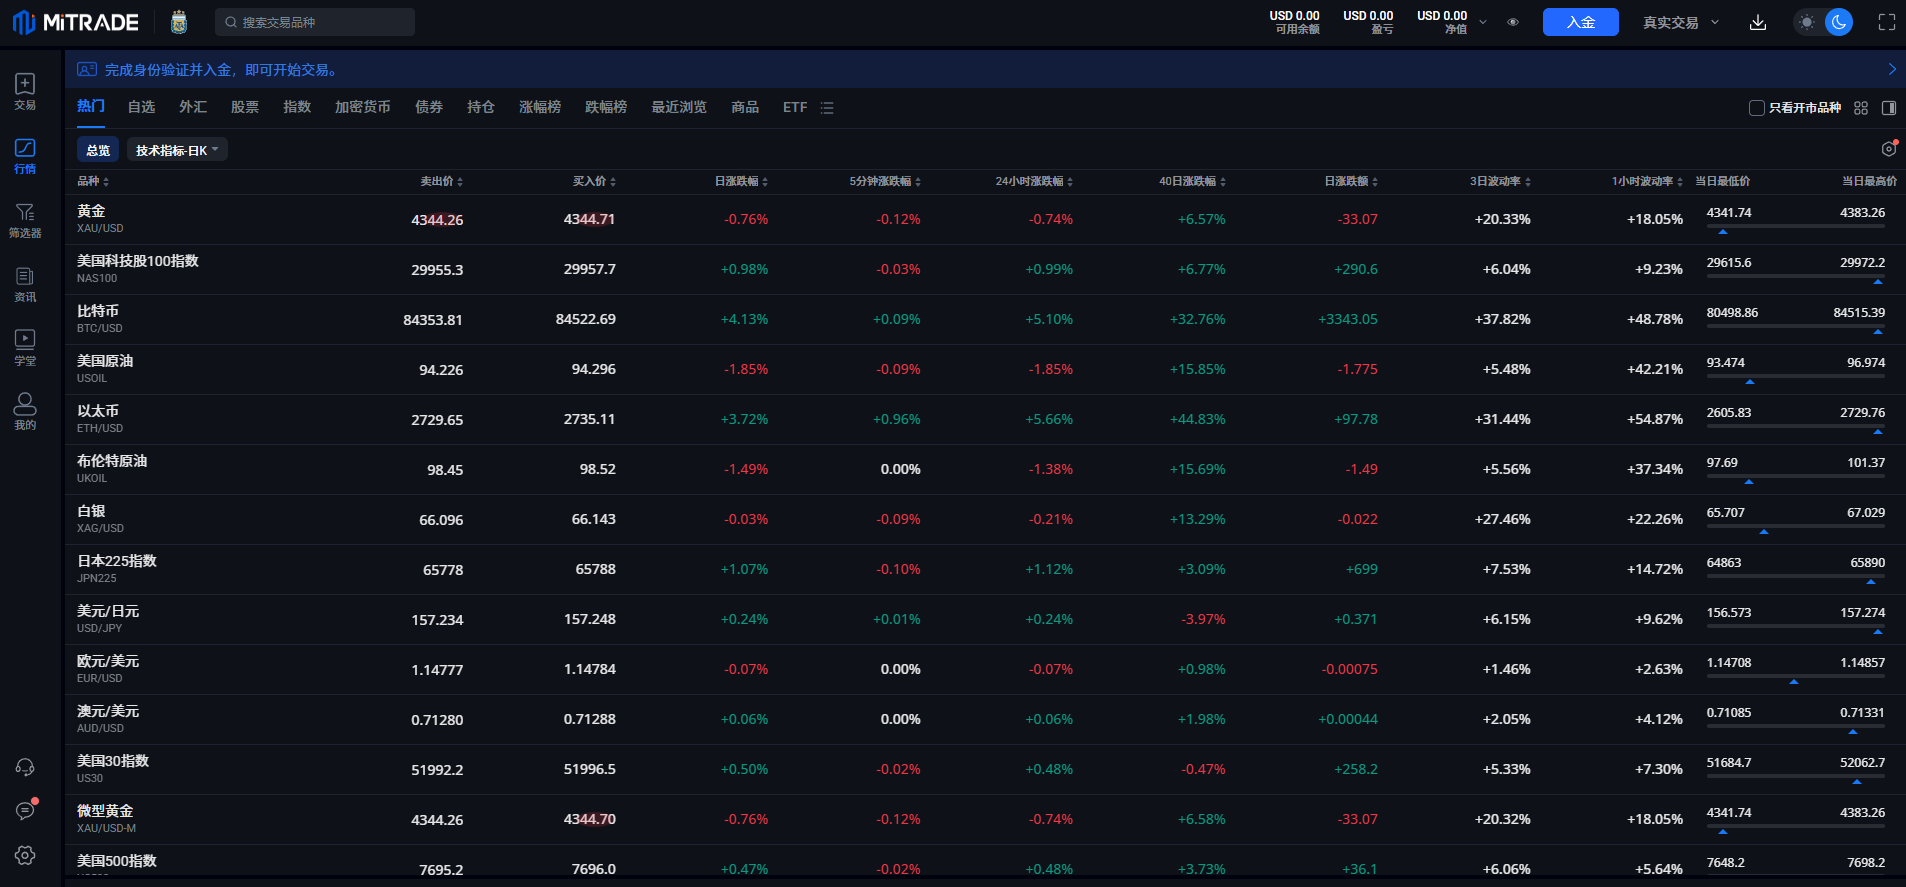
Task: Click 欧元/美元 daily range bar
Action: click(x=1796, y=677)
